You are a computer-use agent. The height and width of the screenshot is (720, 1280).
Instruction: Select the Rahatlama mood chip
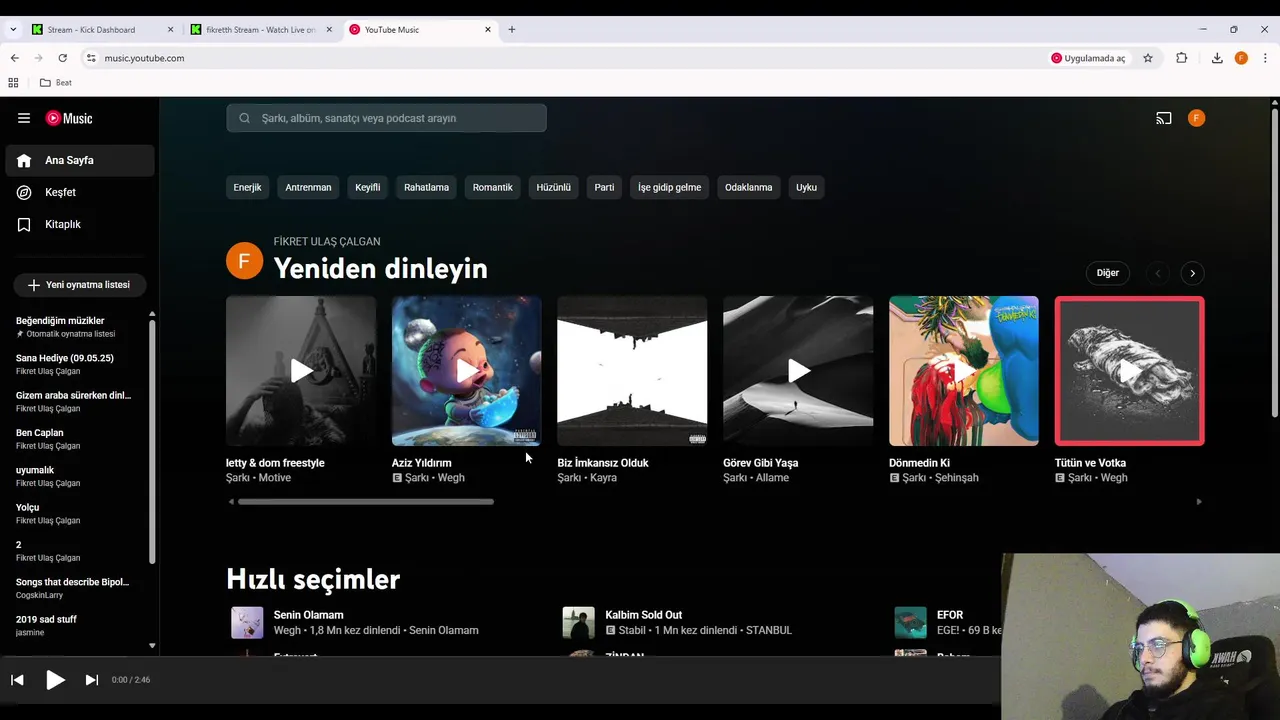click(x=427, y=187)
